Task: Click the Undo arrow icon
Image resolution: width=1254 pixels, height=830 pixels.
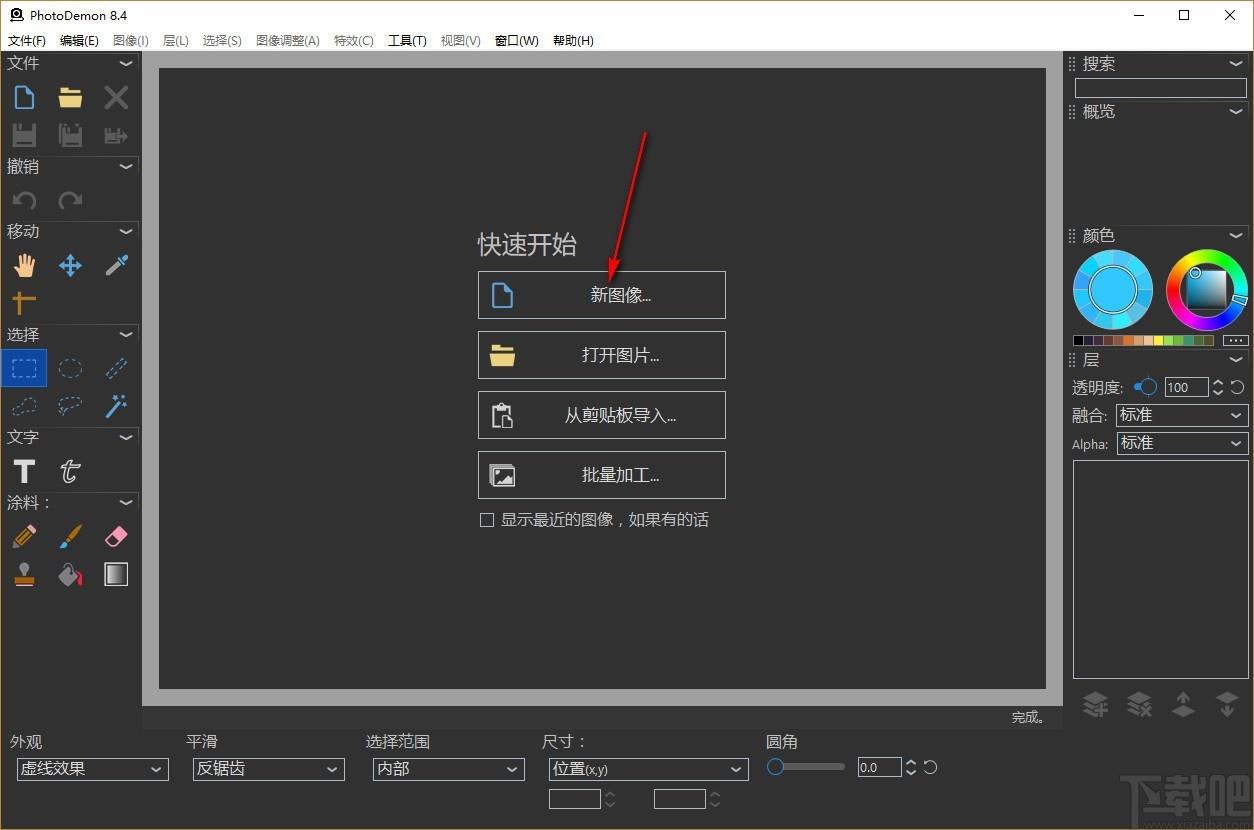Action: [24, 201]
